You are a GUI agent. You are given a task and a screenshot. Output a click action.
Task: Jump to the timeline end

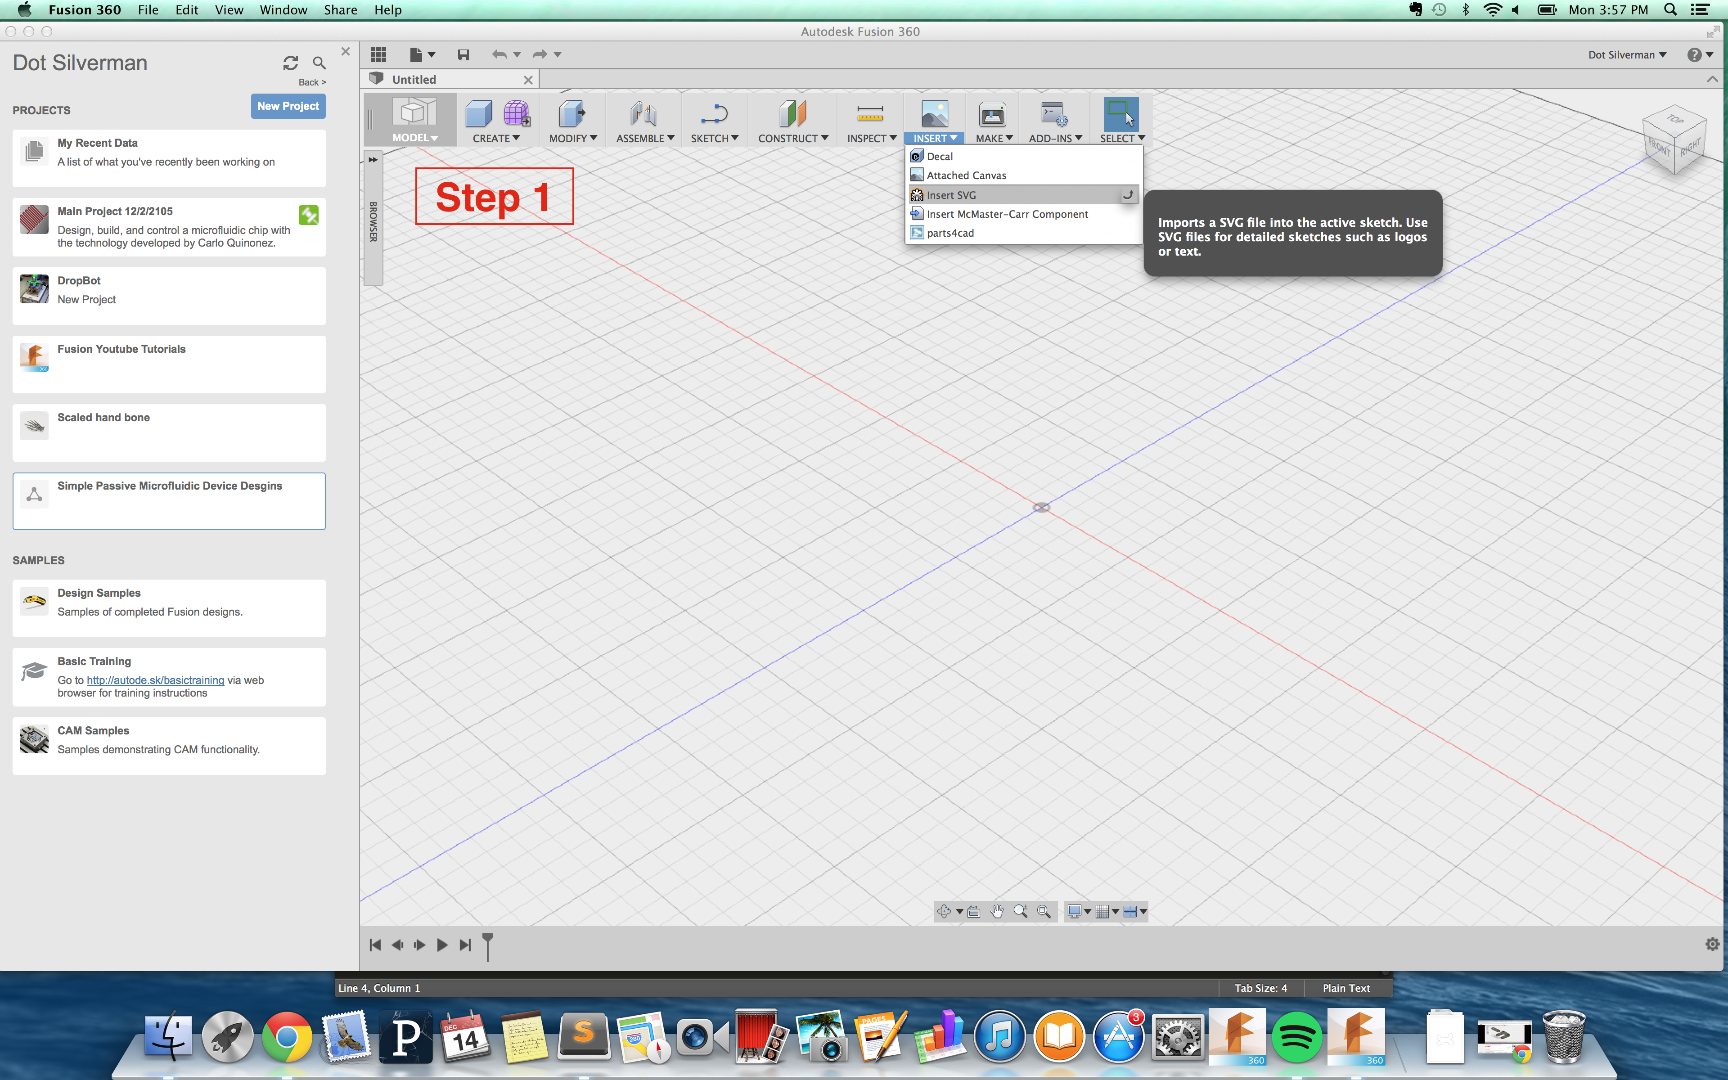(x=465, y=944)
